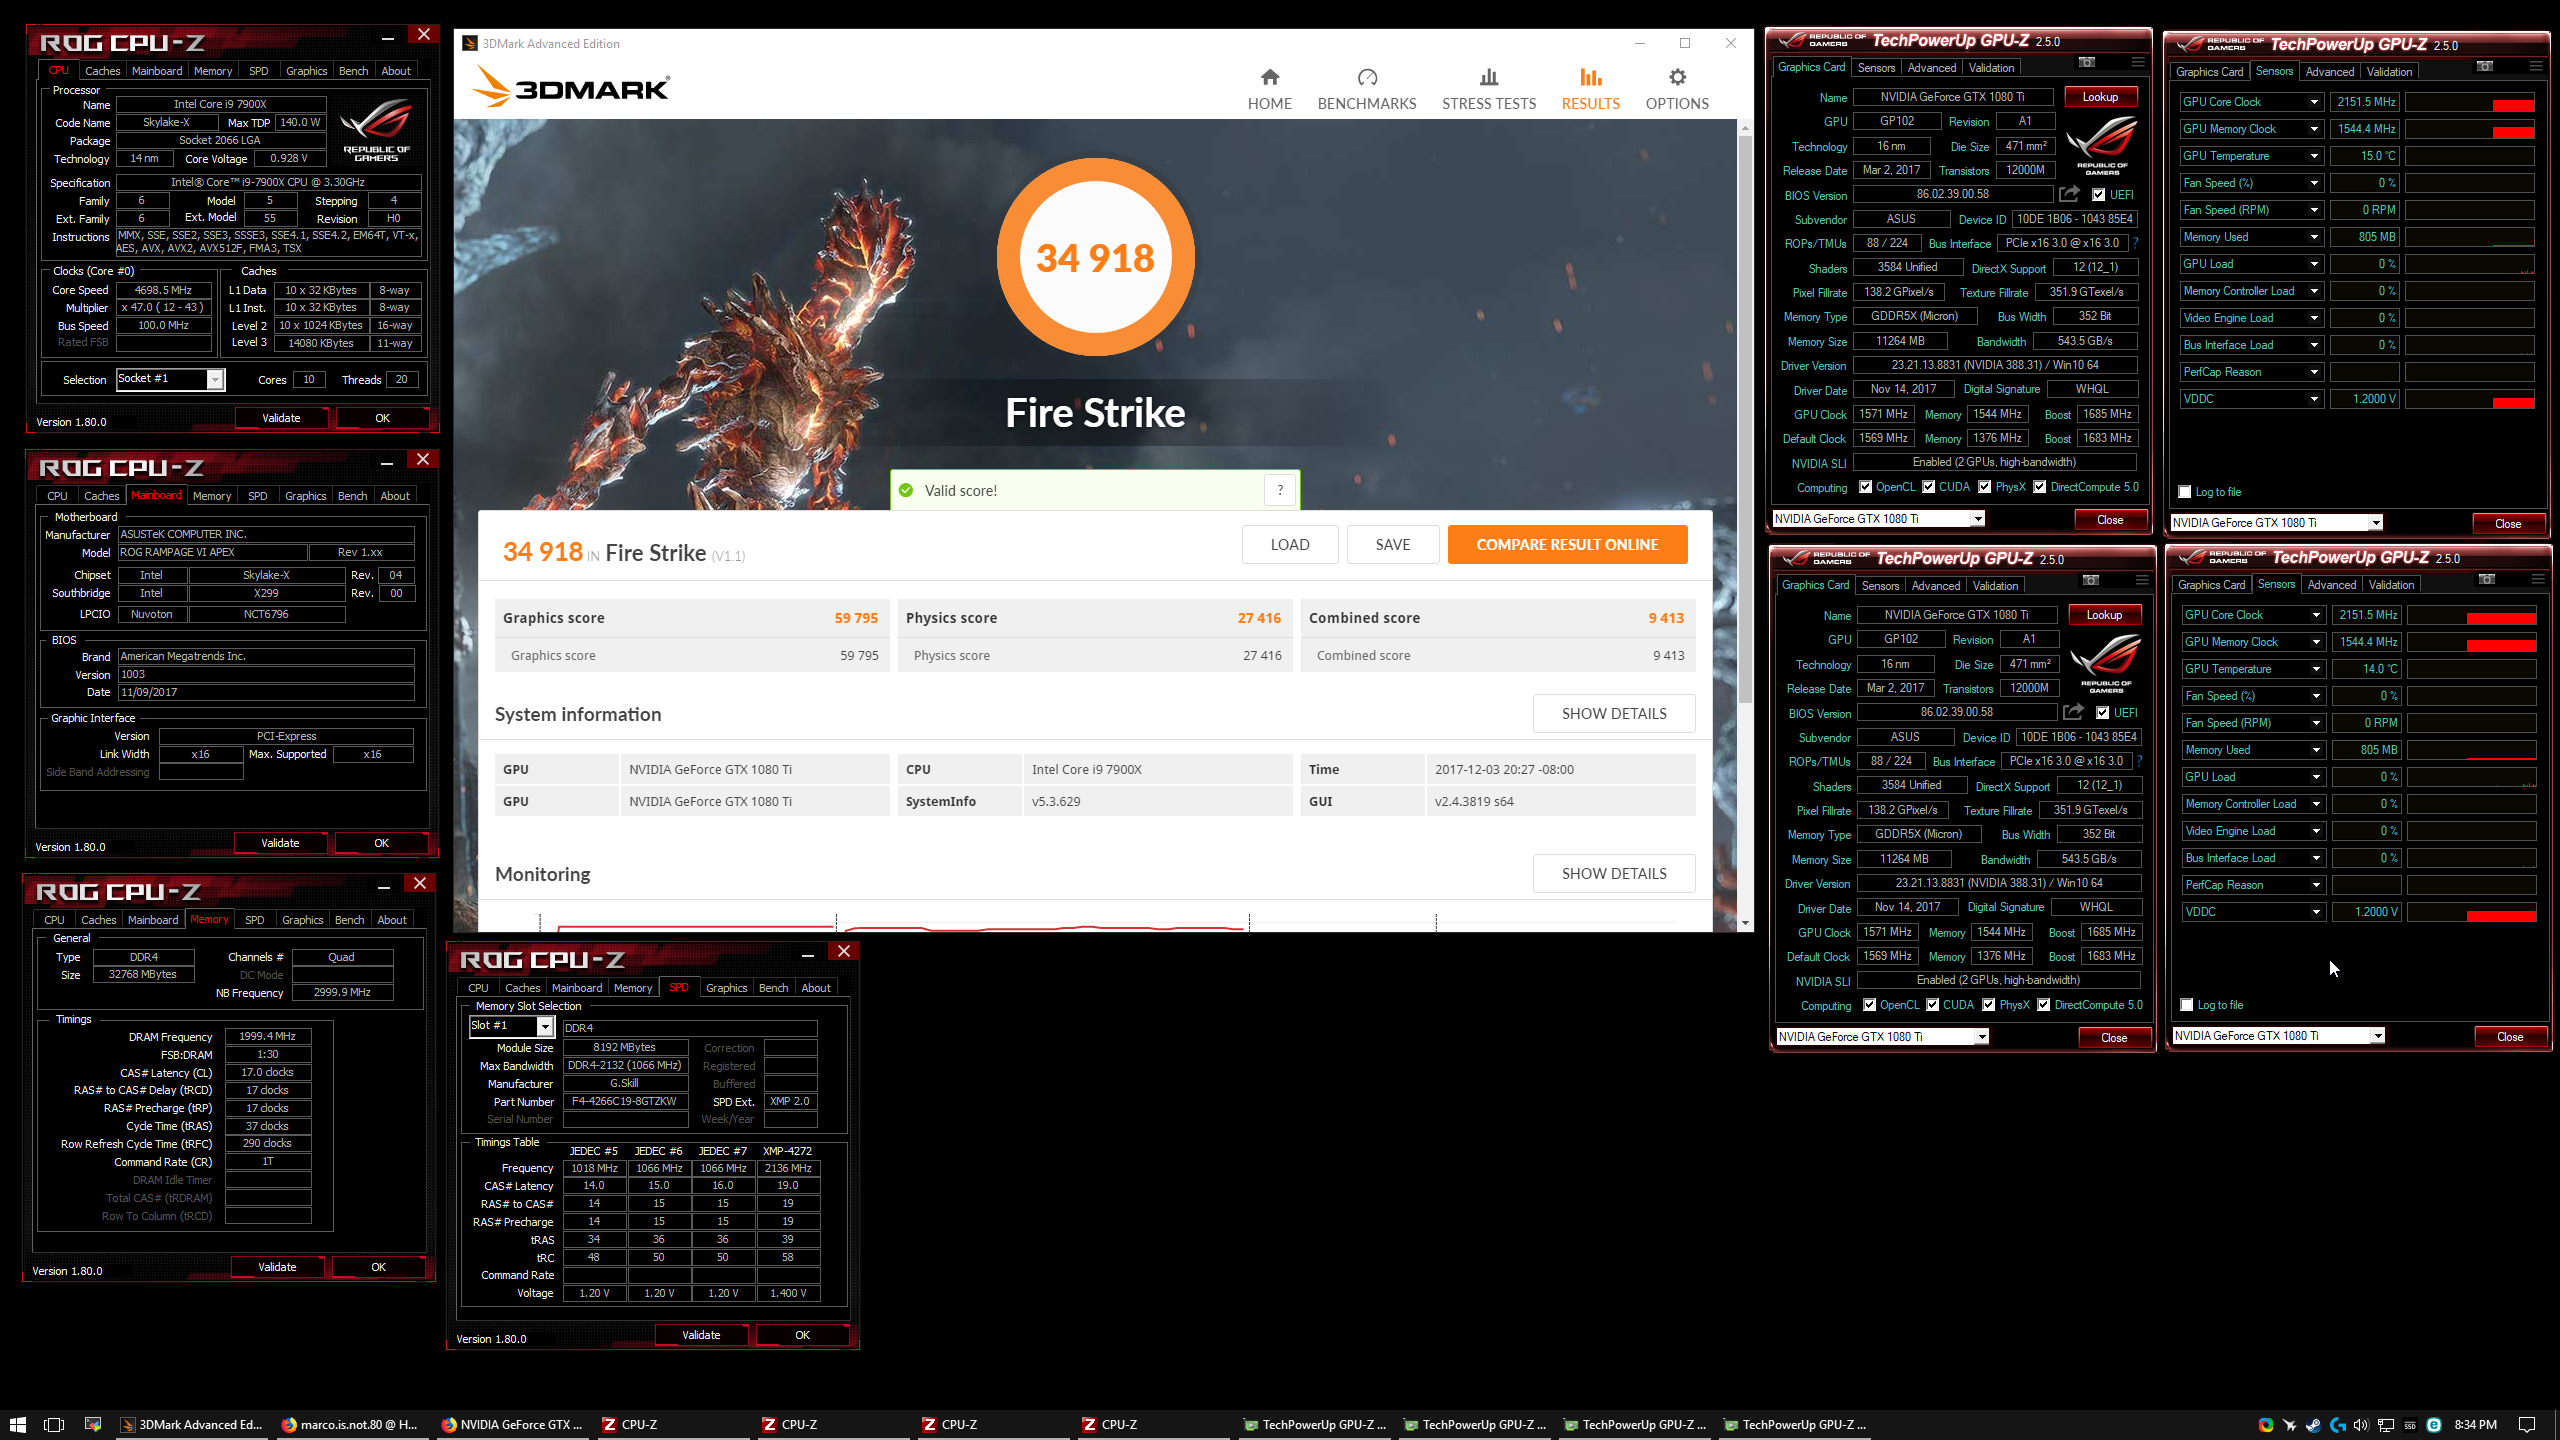Enable Log to file in Sensors window showing 14.0 °C
This screenshot has width=2560, height=1440.
pos(2187,1005)
